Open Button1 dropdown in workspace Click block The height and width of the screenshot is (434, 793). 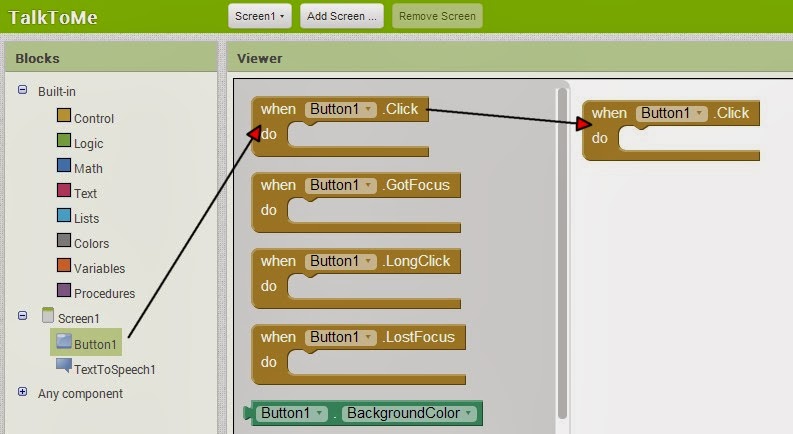point(672,113)
